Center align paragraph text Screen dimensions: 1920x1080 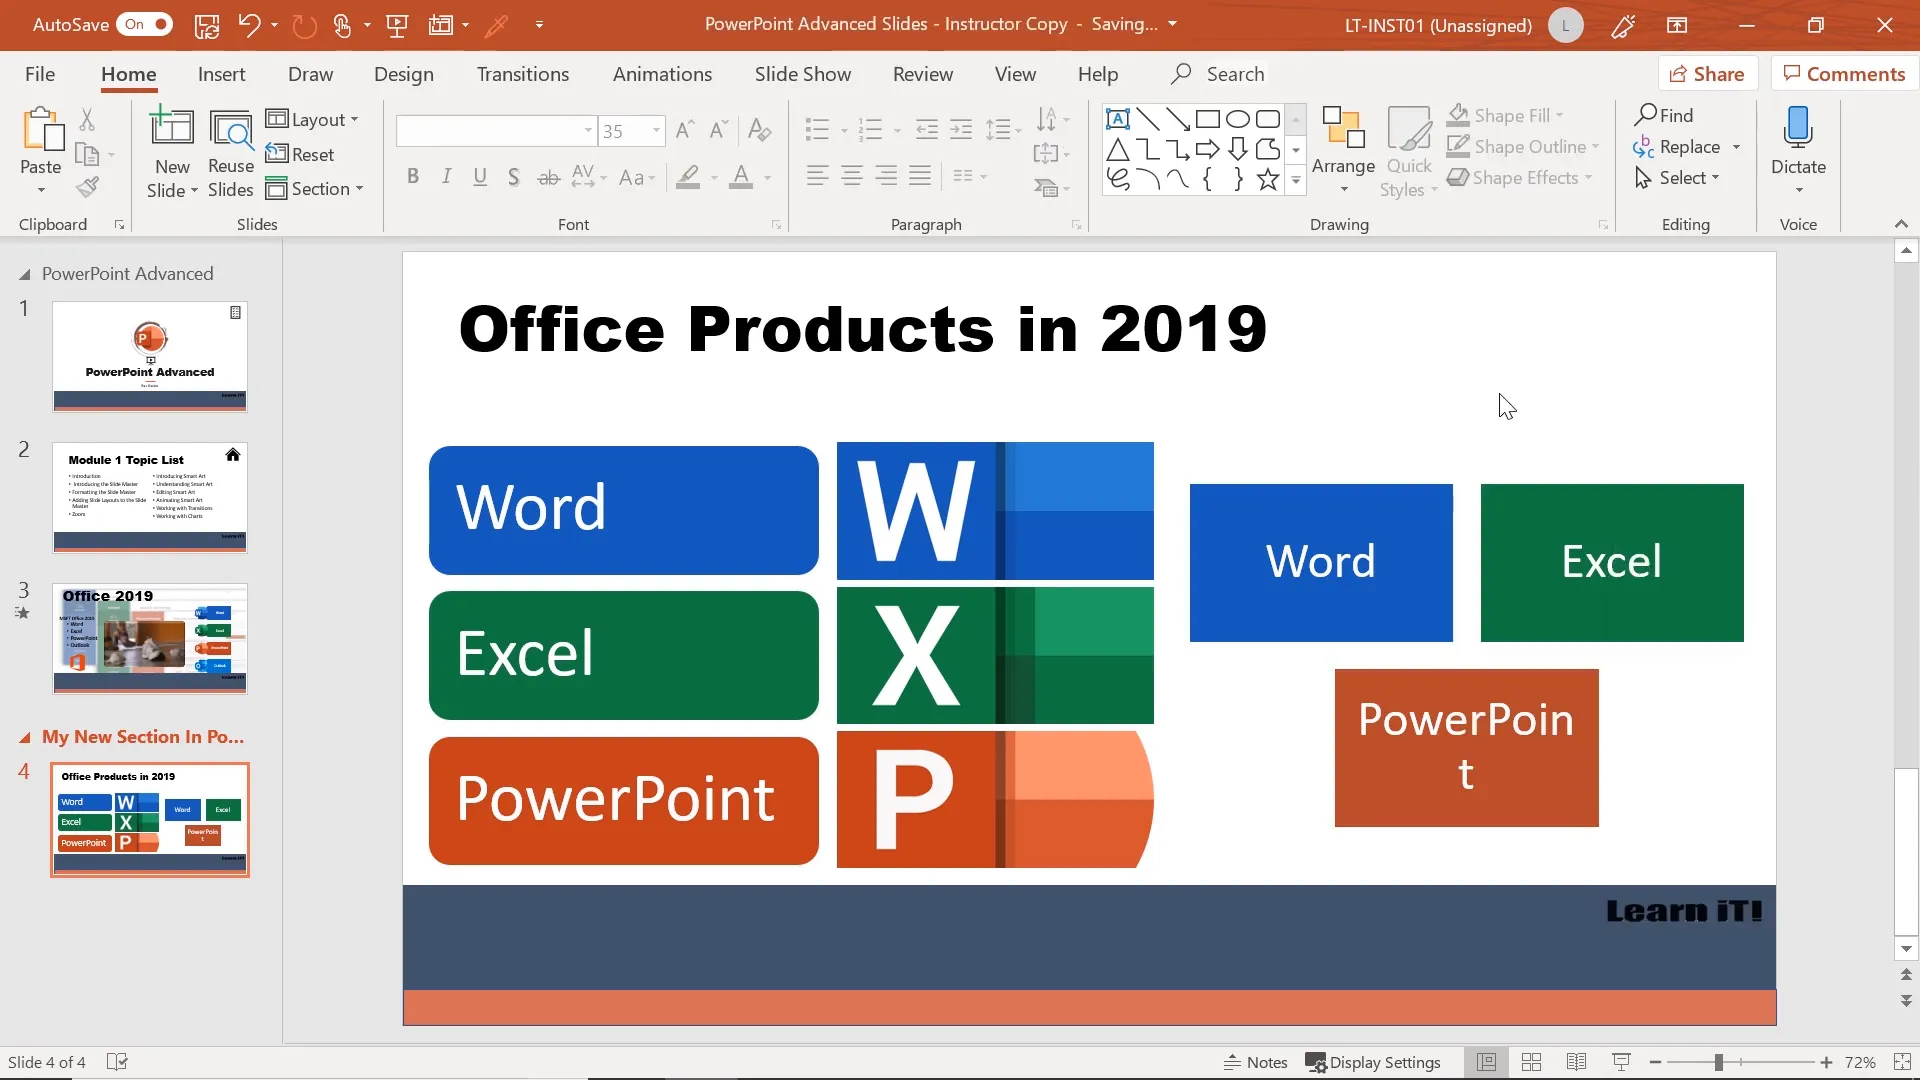point(851,177)
